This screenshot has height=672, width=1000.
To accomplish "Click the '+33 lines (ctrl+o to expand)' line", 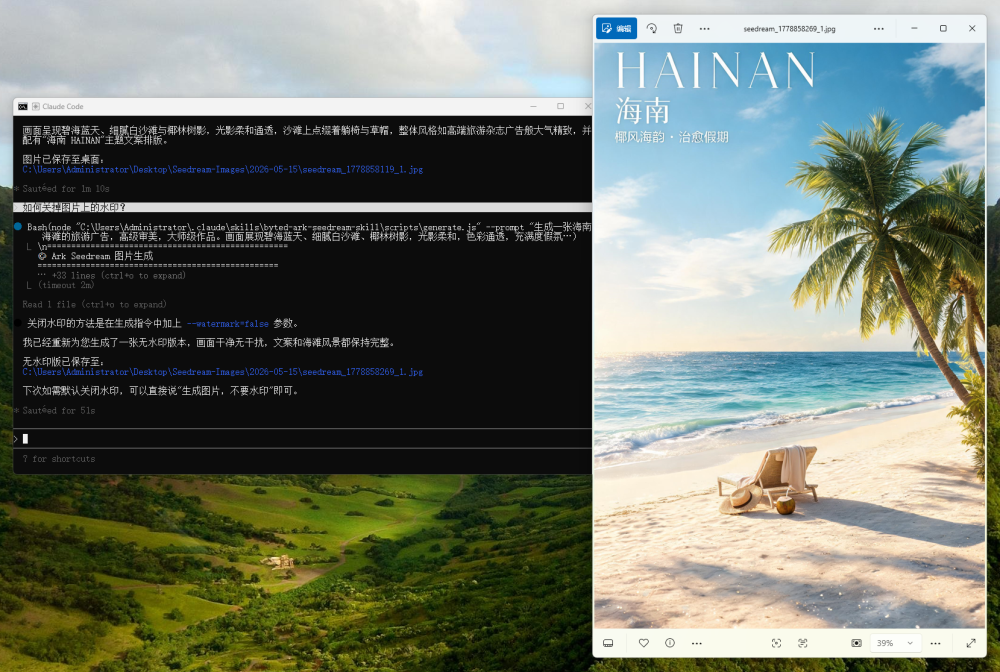I will (x=119, y=275).
